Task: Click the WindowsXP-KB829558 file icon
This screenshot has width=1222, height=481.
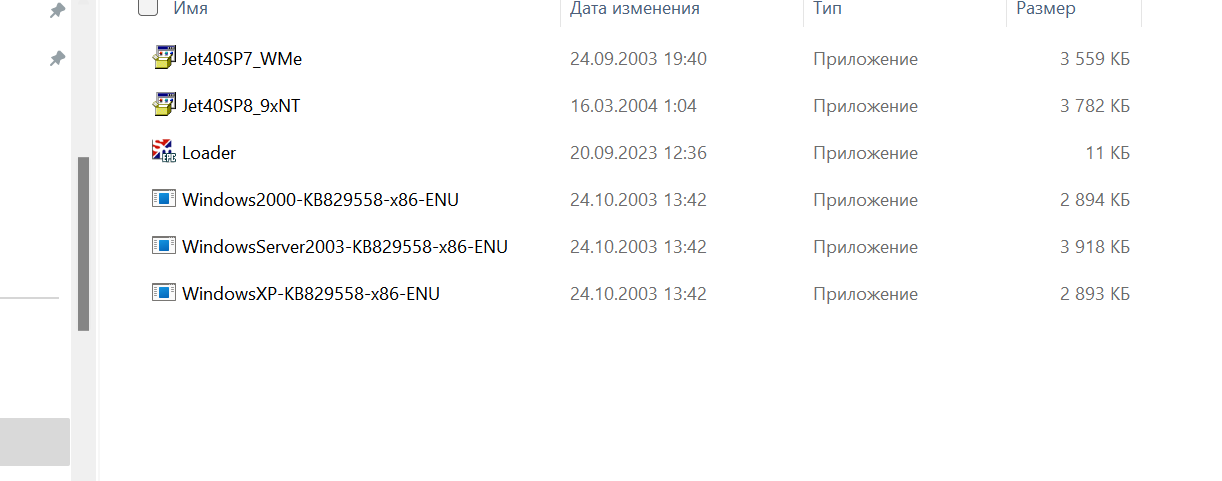Action: (x=163, y=293)
